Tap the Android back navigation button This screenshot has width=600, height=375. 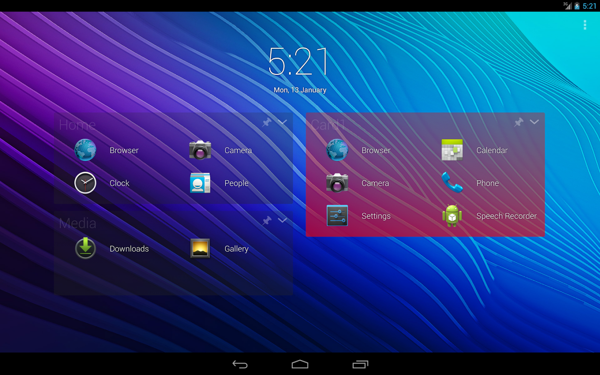tap(240, 364)
